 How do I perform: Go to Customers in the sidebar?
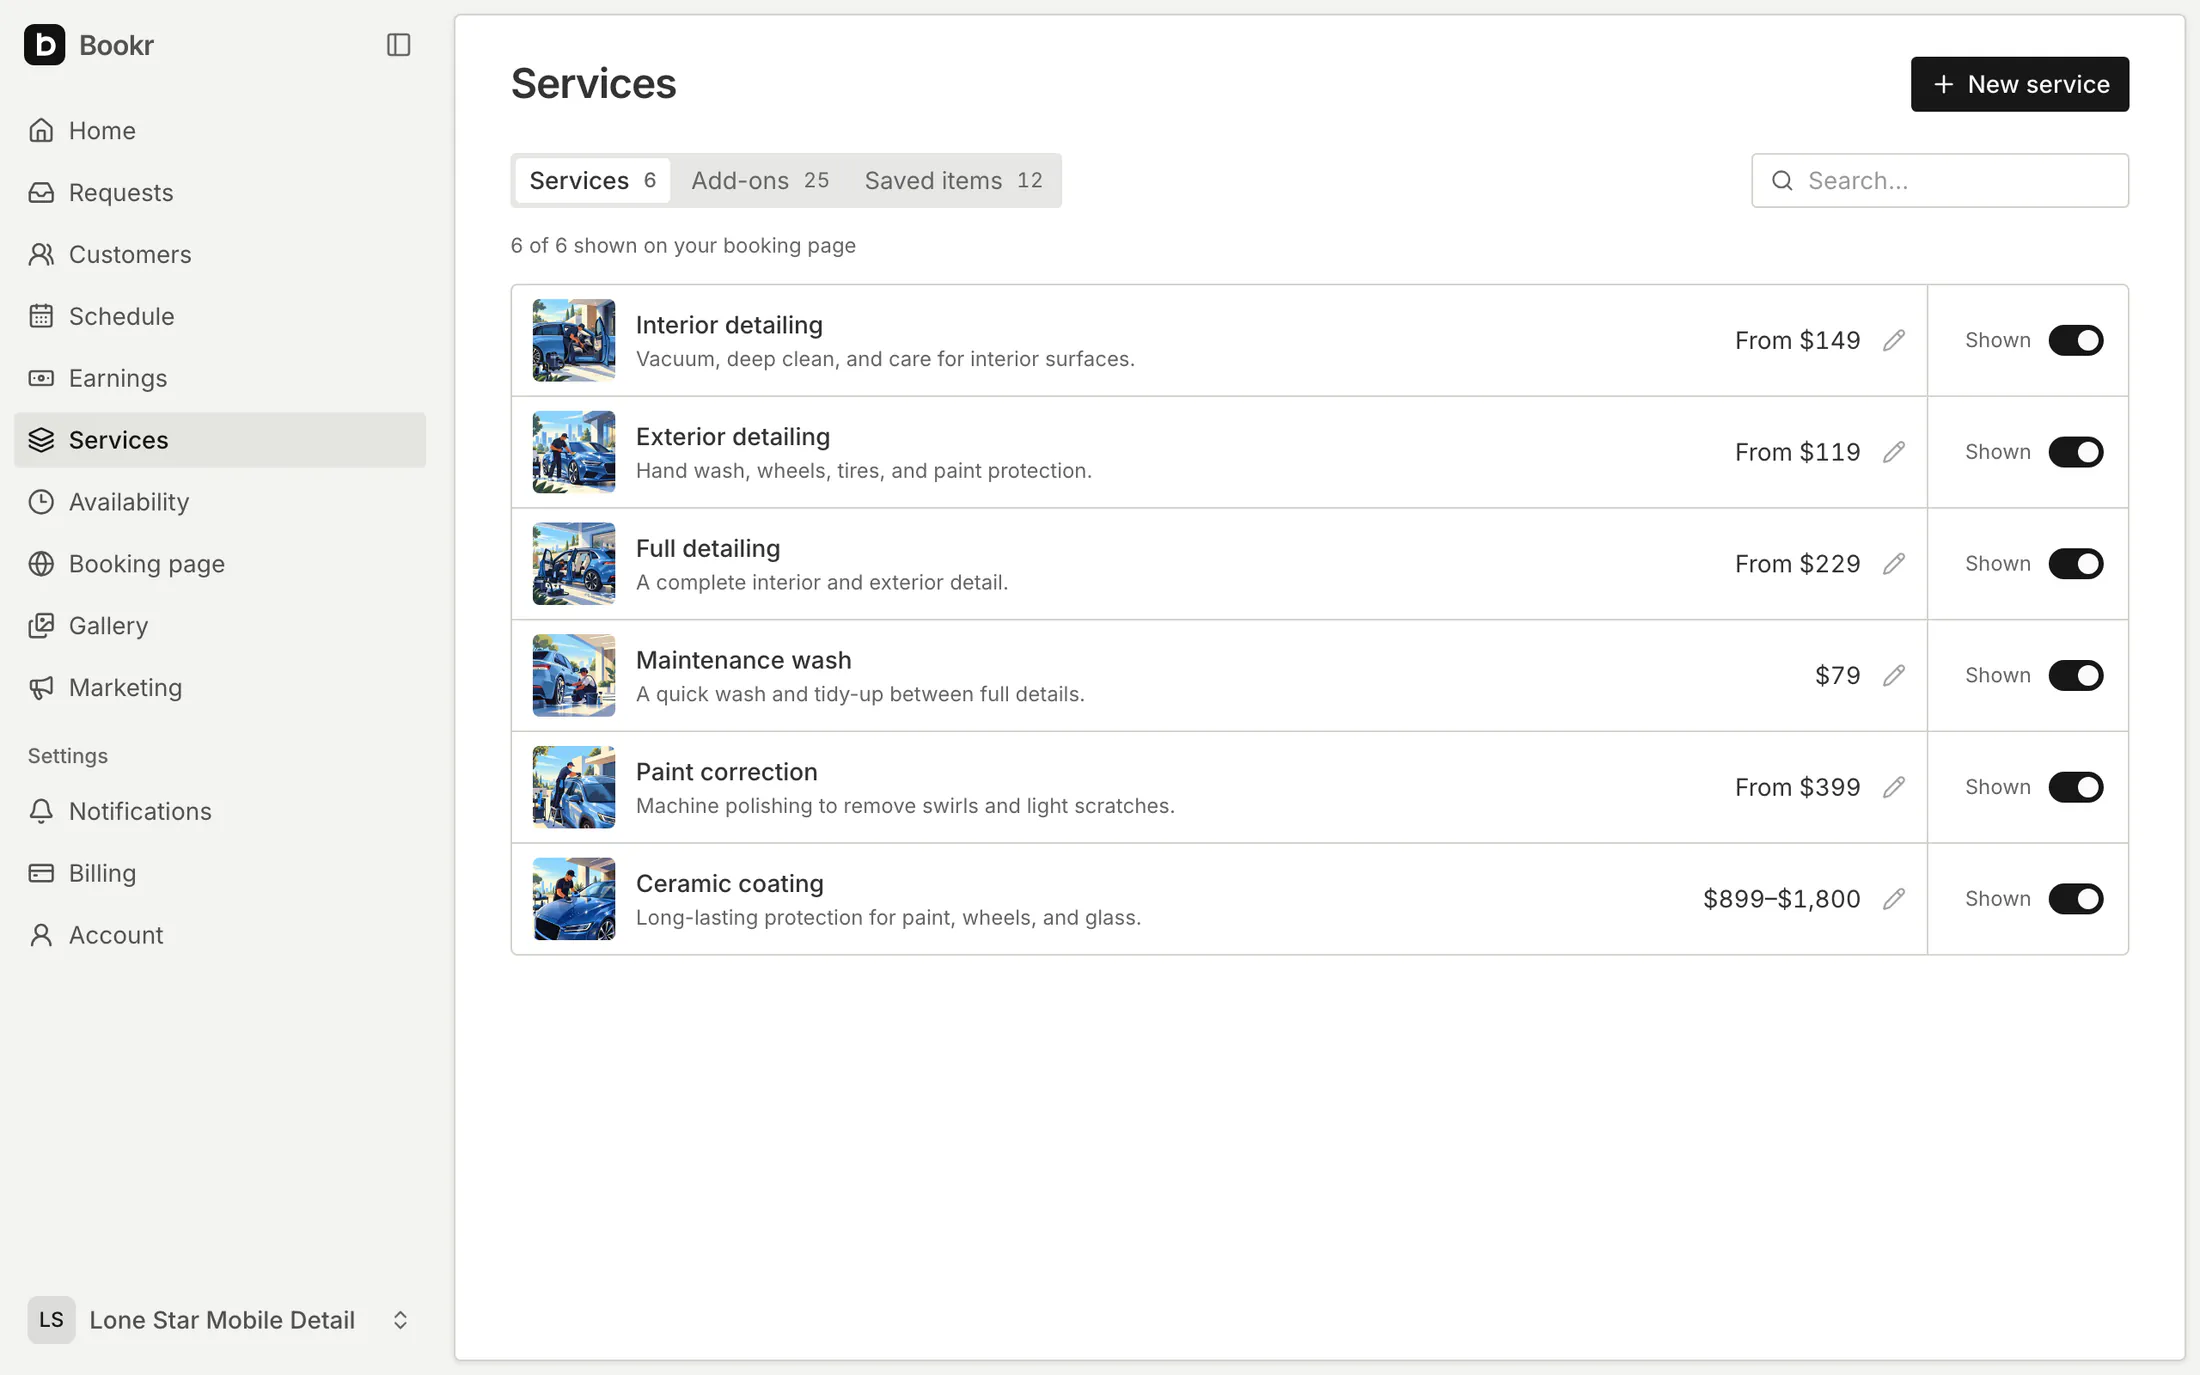tap(220, 254)
